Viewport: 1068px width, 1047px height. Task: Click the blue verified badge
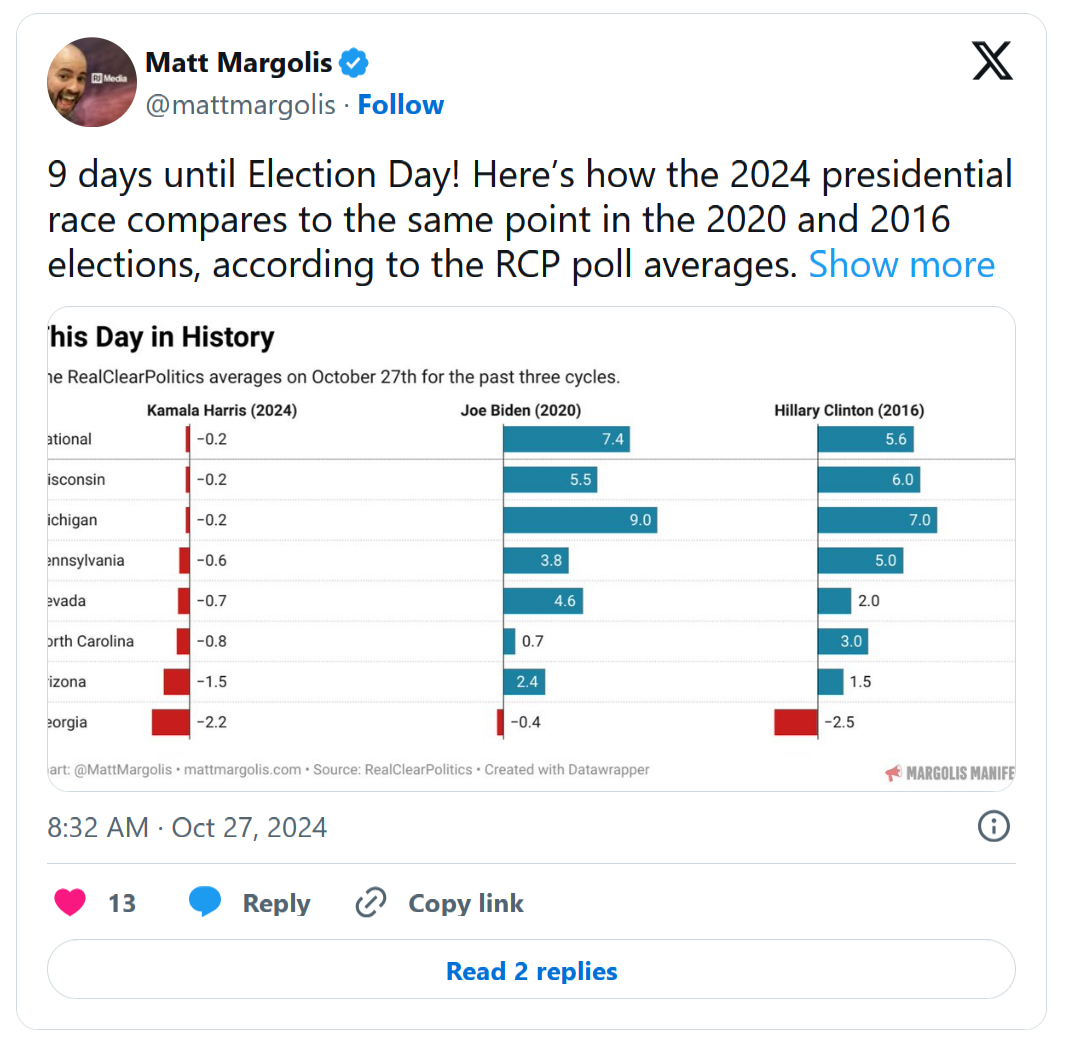(x=353, y=63)
